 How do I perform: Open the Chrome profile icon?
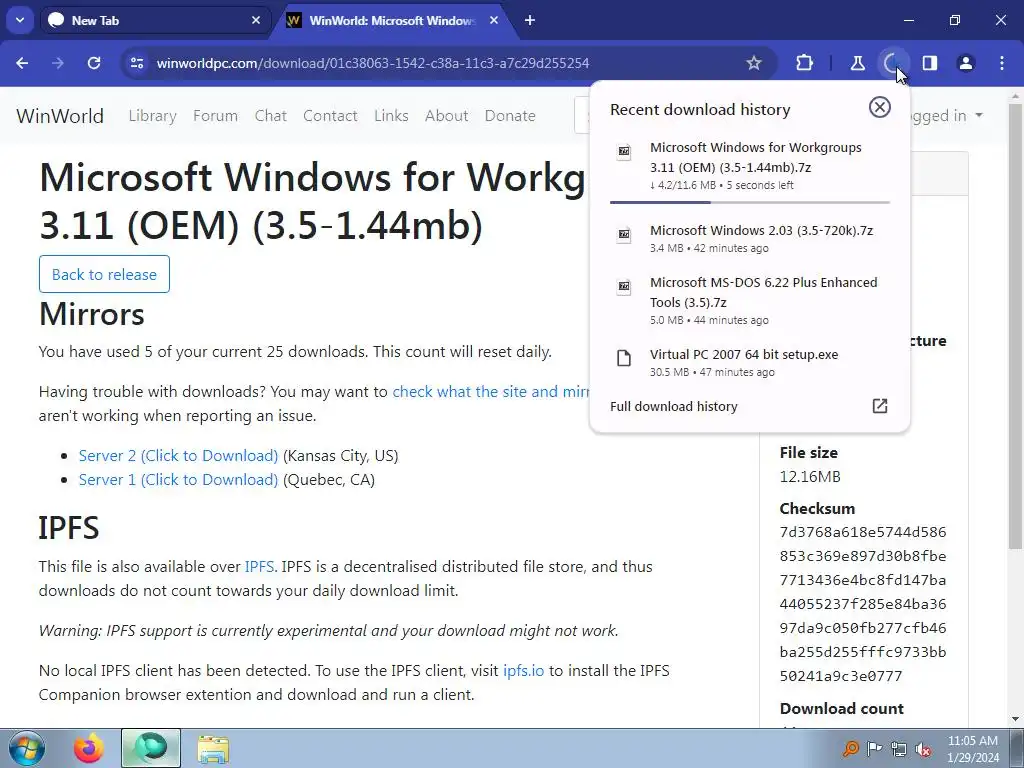(x=966, y=63)
